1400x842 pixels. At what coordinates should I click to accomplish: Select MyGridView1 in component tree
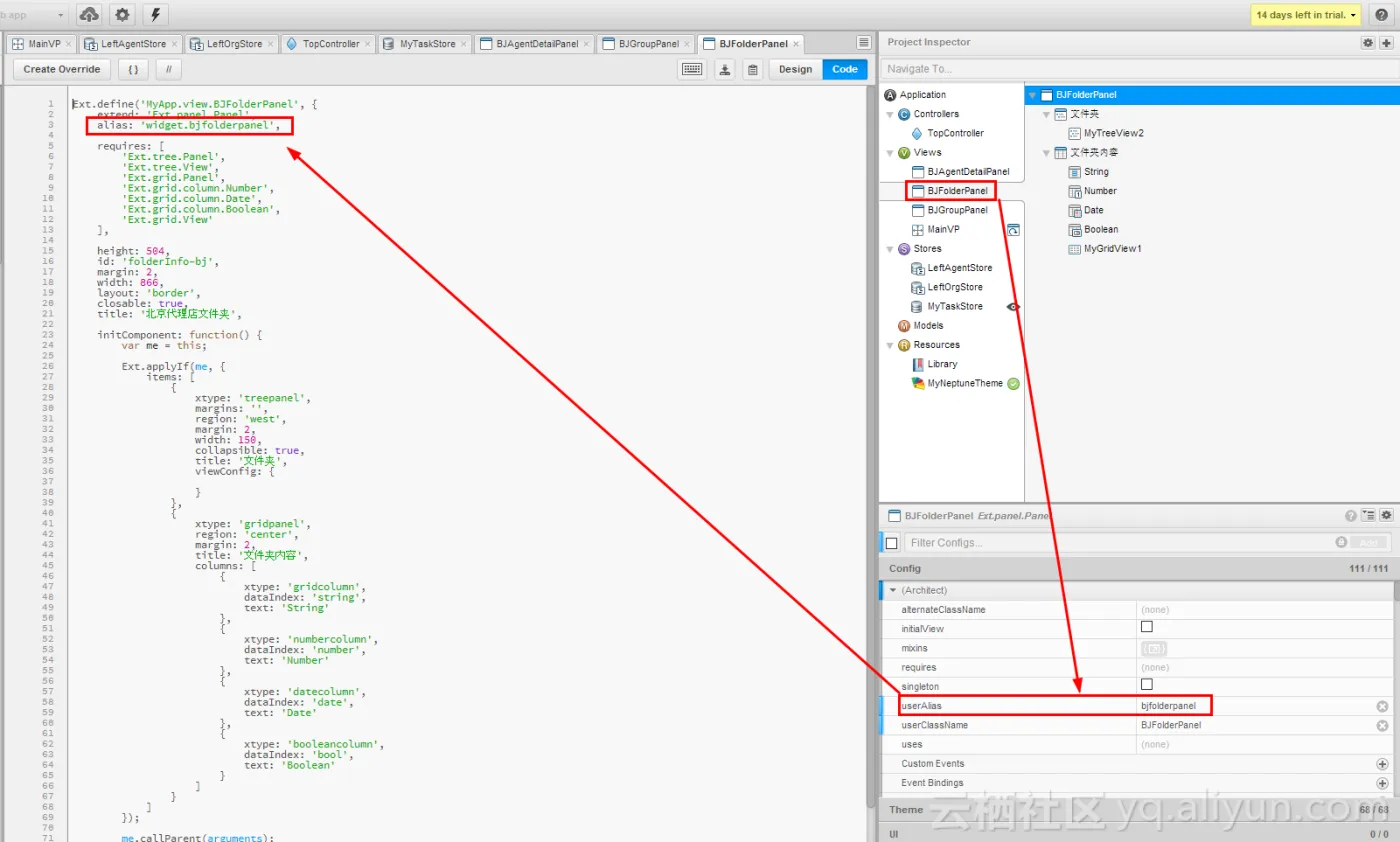(1112, 248)
